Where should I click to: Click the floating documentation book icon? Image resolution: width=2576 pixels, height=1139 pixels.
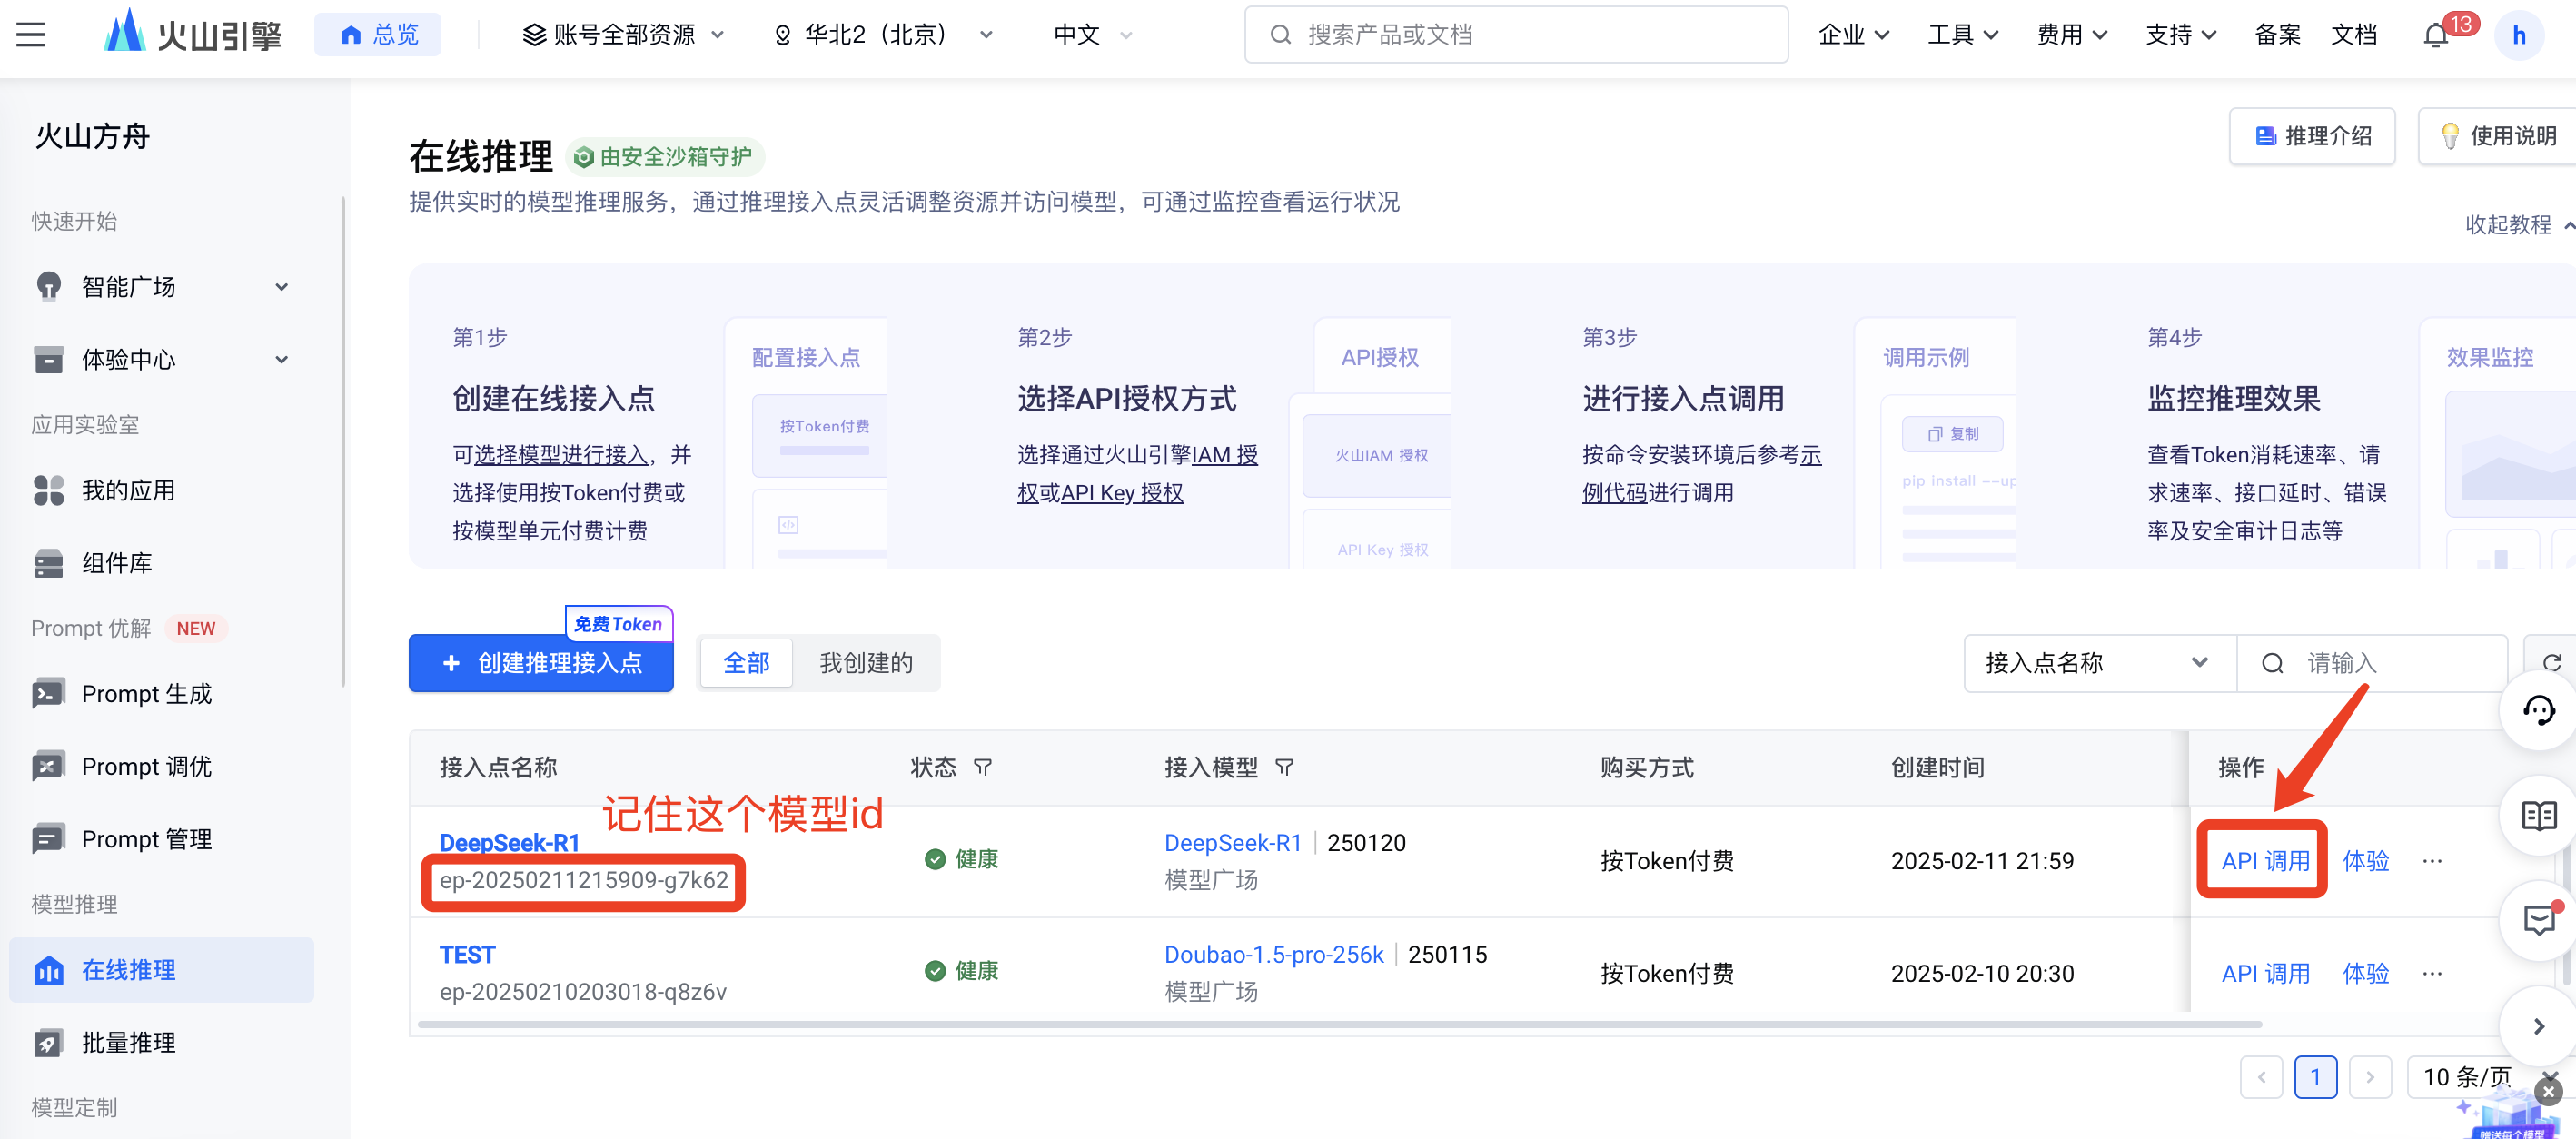pos(2538,816)
